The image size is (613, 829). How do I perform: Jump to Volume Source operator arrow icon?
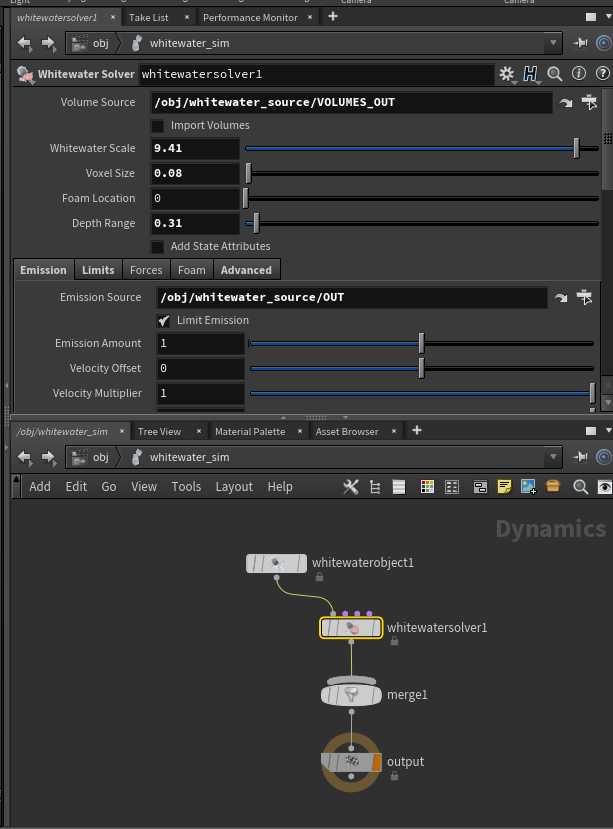pyautogui.click(x=566, y=103)
